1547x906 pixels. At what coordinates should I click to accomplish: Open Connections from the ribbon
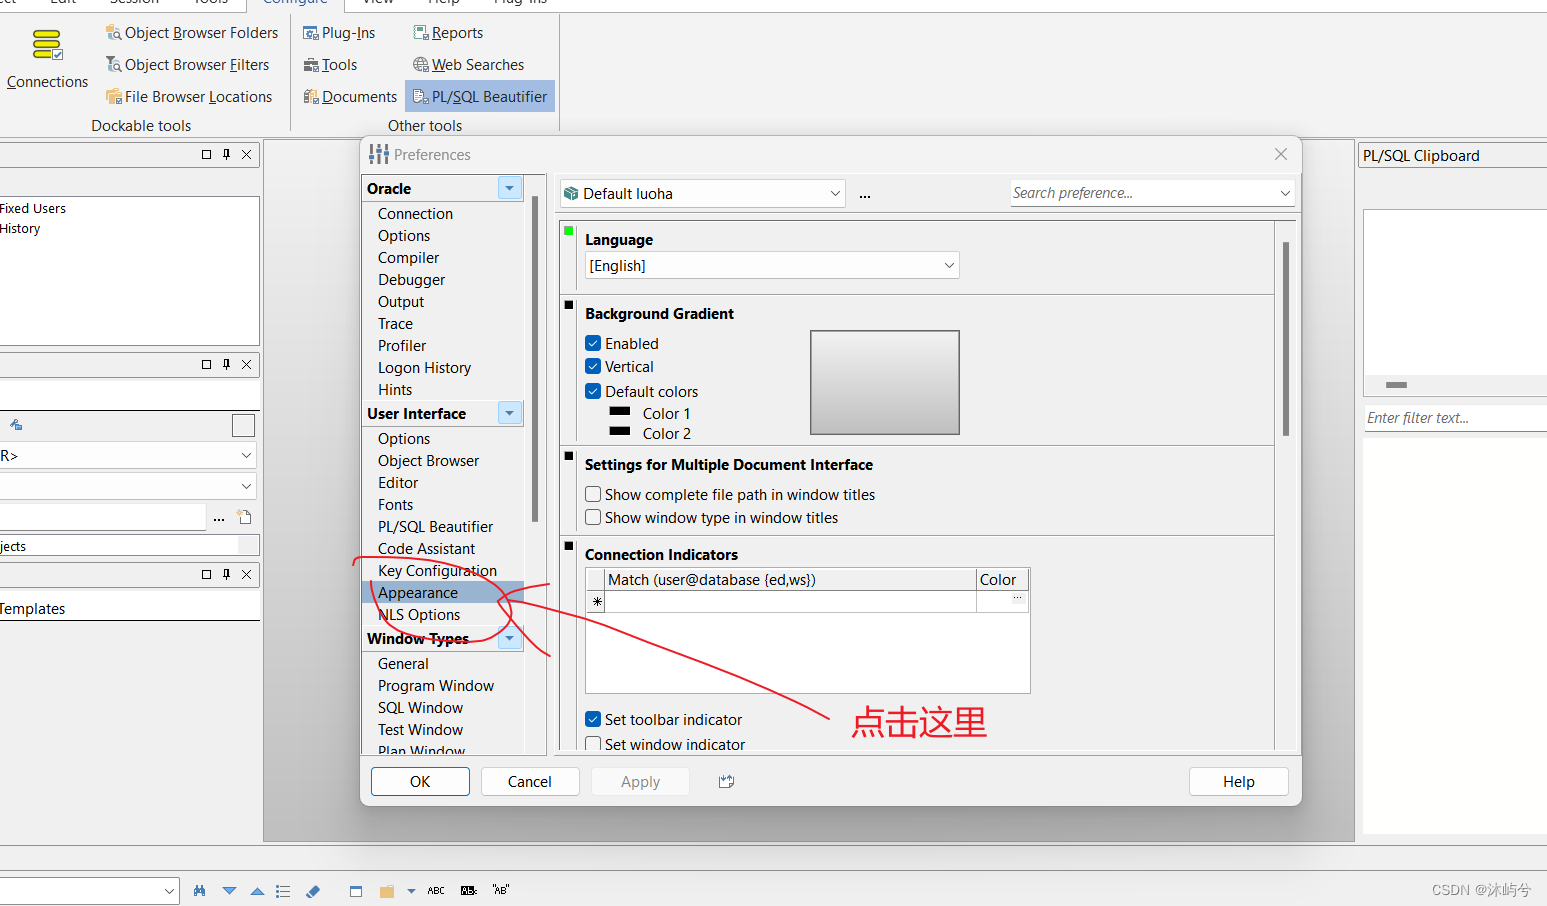click(46, 55)
